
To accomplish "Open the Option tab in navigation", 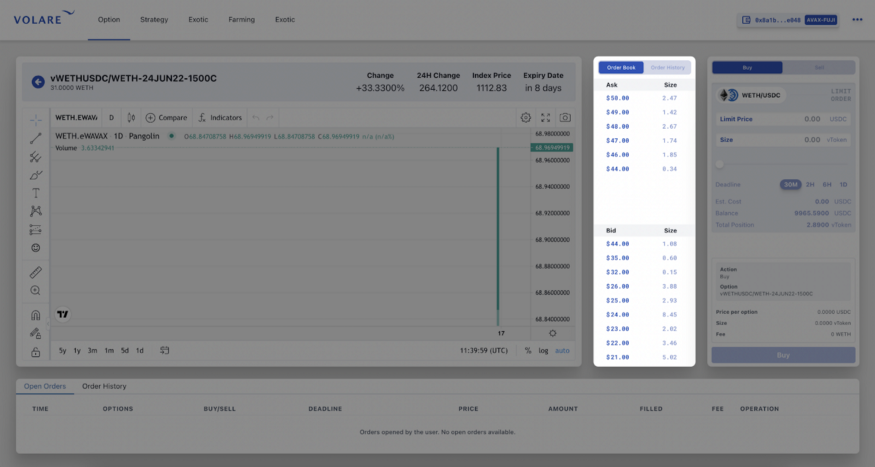I will click(109, 20).
